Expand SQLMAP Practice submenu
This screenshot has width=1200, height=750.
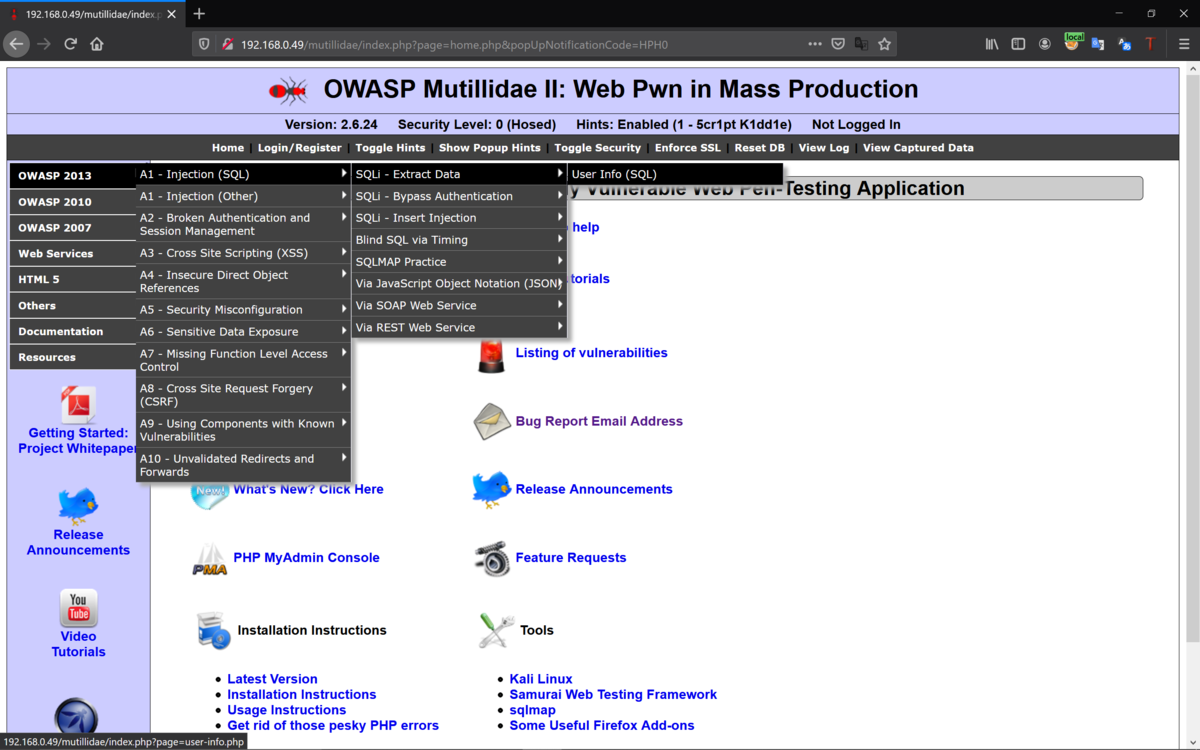[459, 262]
